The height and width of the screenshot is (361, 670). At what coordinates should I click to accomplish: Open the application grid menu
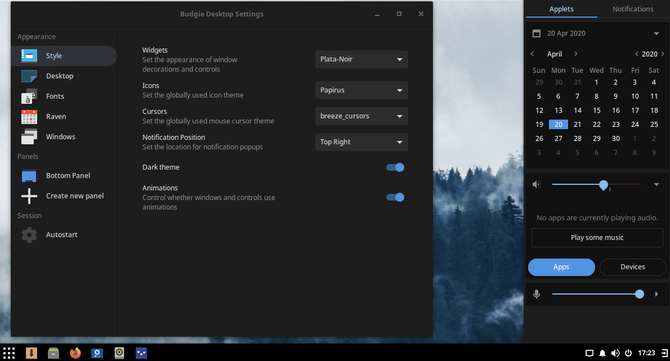point(9,353)
